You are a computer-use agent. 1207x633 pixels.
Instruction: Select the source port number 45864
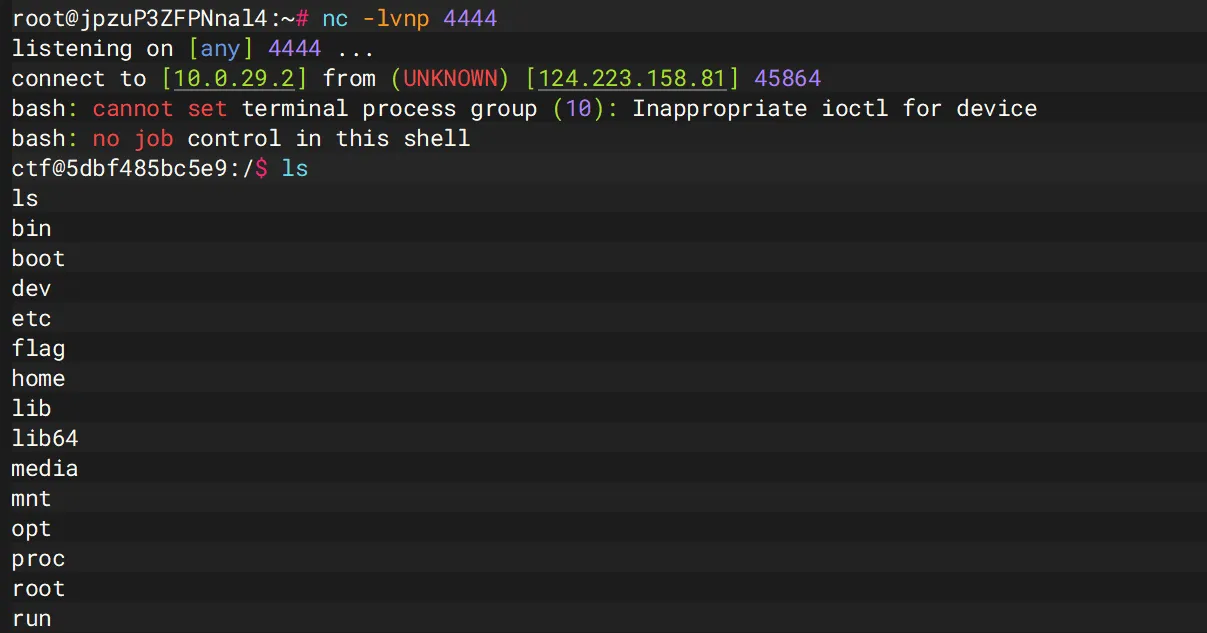click(x=788, y=78)
